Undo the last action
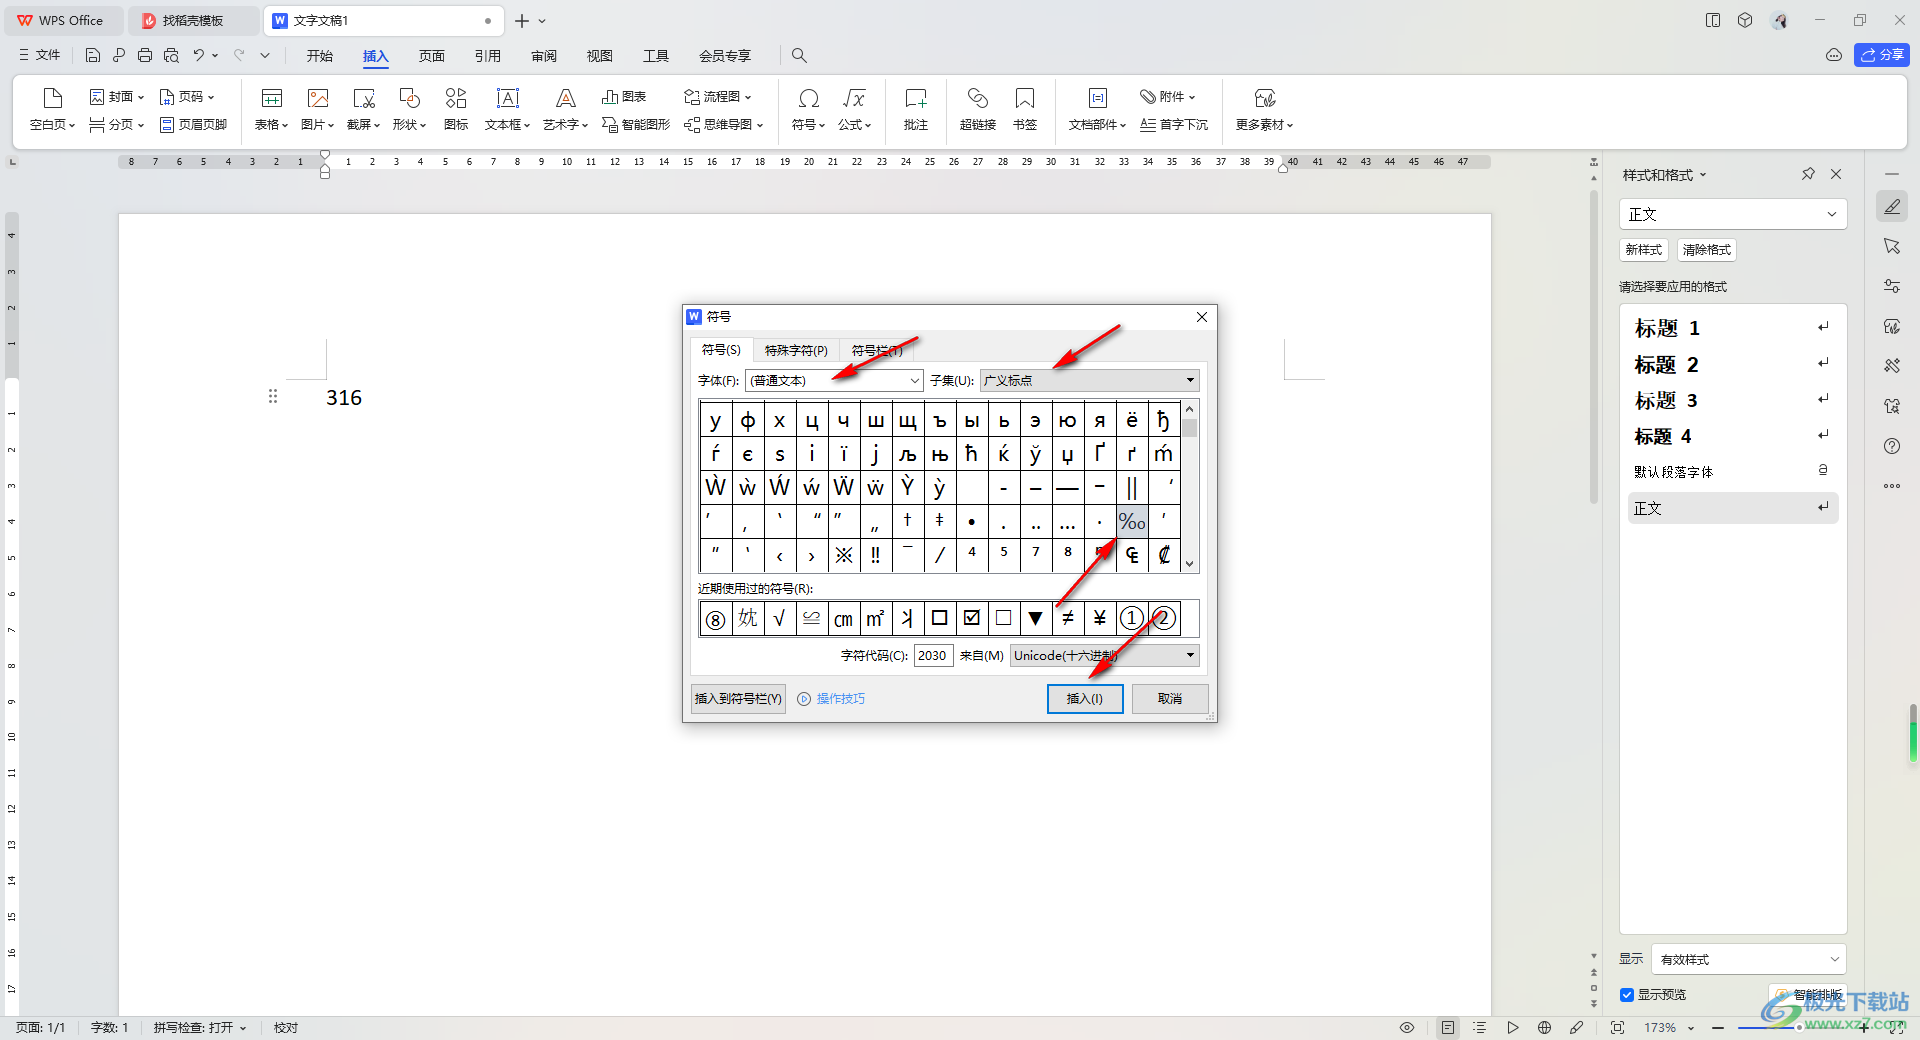1920x1040 pixels. coord(199,55)
